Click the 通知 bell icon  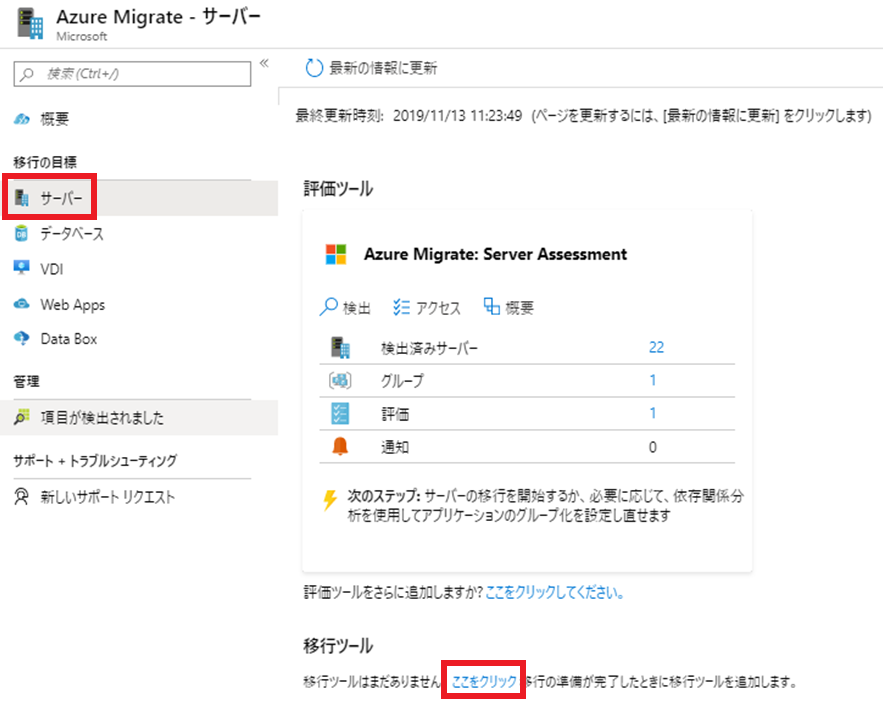(340, 446)
